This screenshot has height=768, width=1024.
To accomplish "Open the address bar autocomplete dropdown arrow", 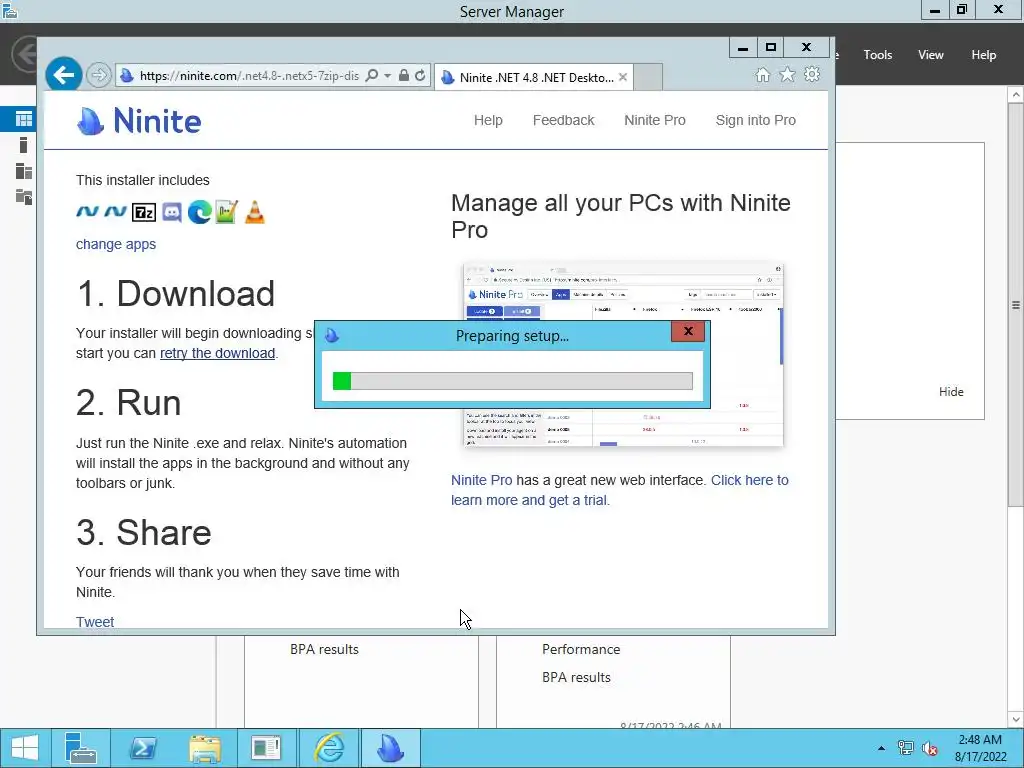I will 387,76.
